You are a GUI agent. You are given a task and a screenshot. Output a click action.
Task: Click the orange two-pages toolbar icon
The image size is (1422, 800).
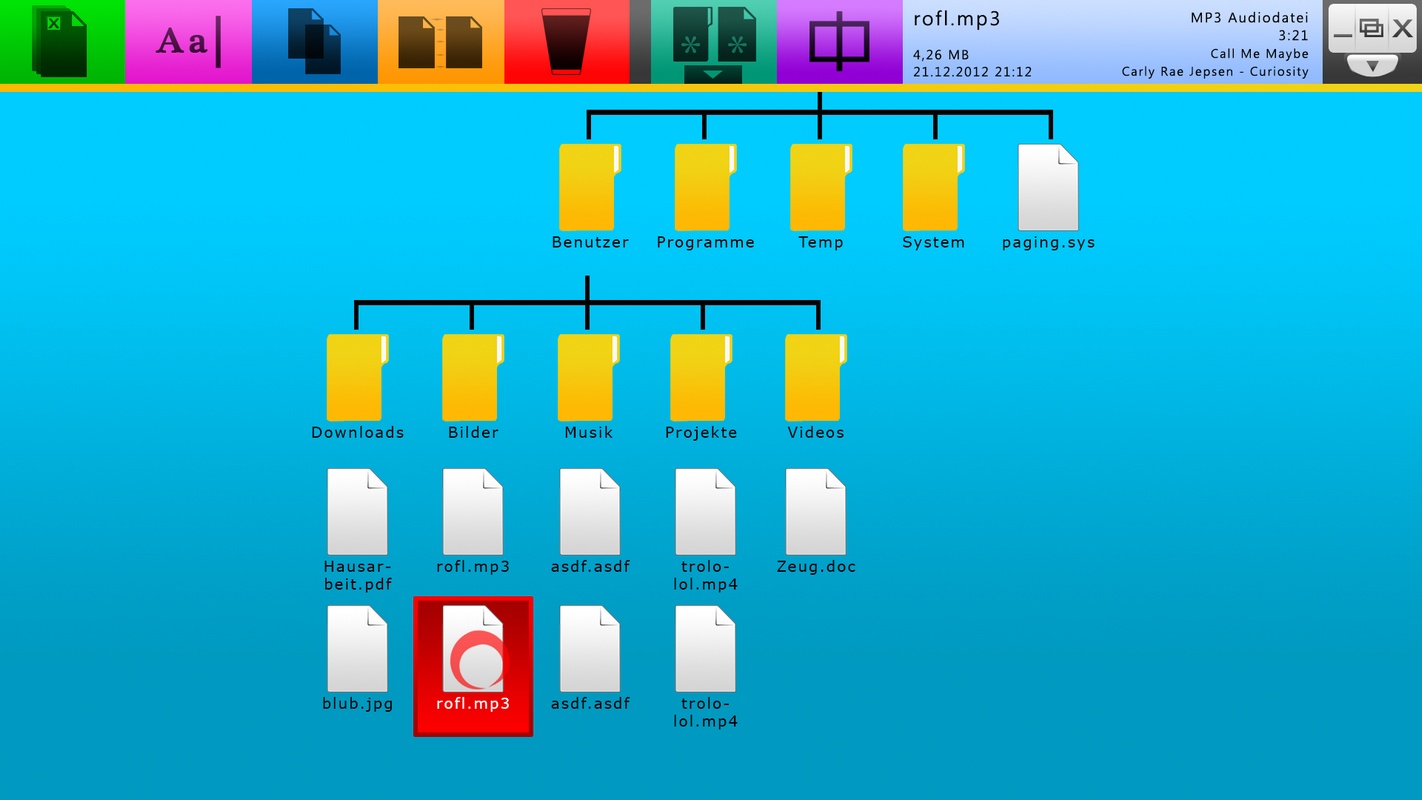[x=440, y=42]
